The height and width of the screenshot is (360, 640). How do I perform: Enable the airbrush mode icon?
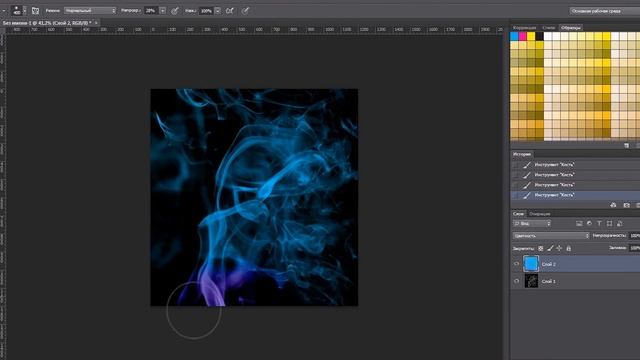click(230, 11)
